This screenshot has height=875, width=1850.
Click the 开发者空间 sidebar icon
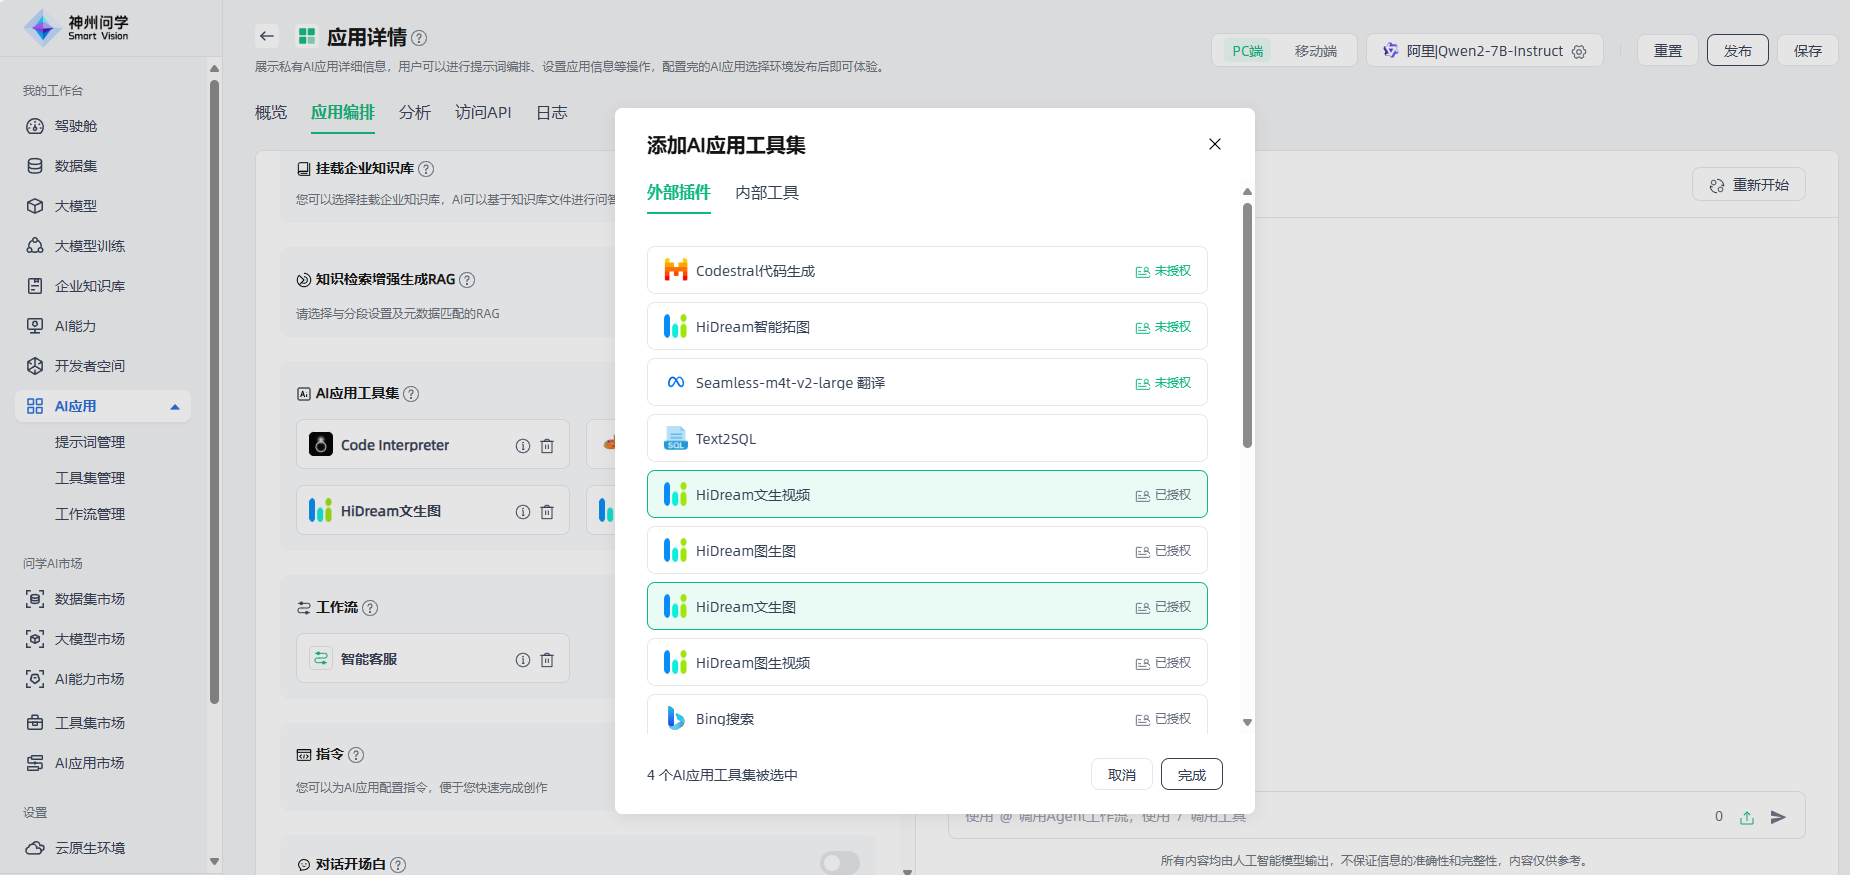(x=35, y=366)
